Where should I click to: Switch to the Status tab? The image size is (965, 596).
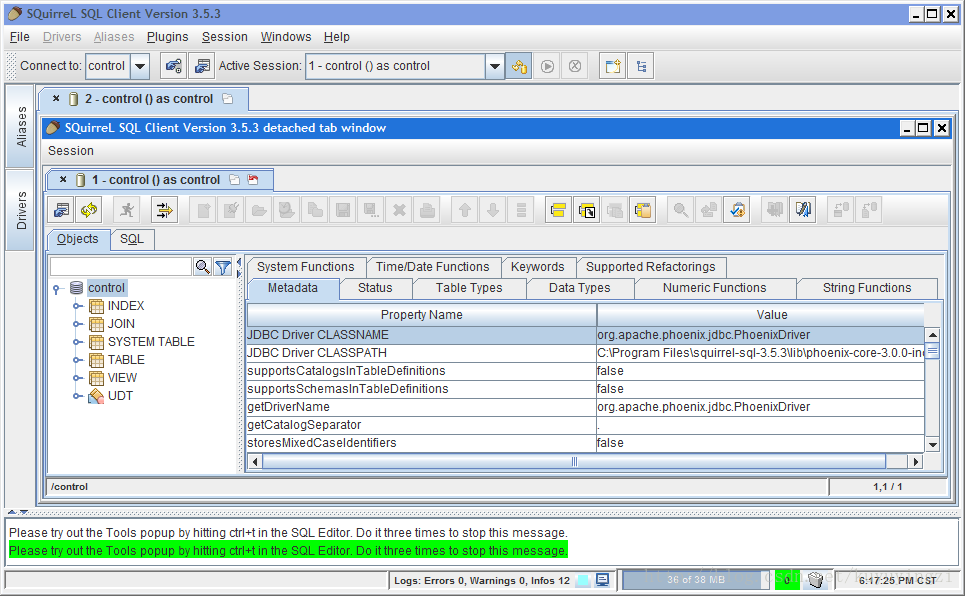point(375,288)
